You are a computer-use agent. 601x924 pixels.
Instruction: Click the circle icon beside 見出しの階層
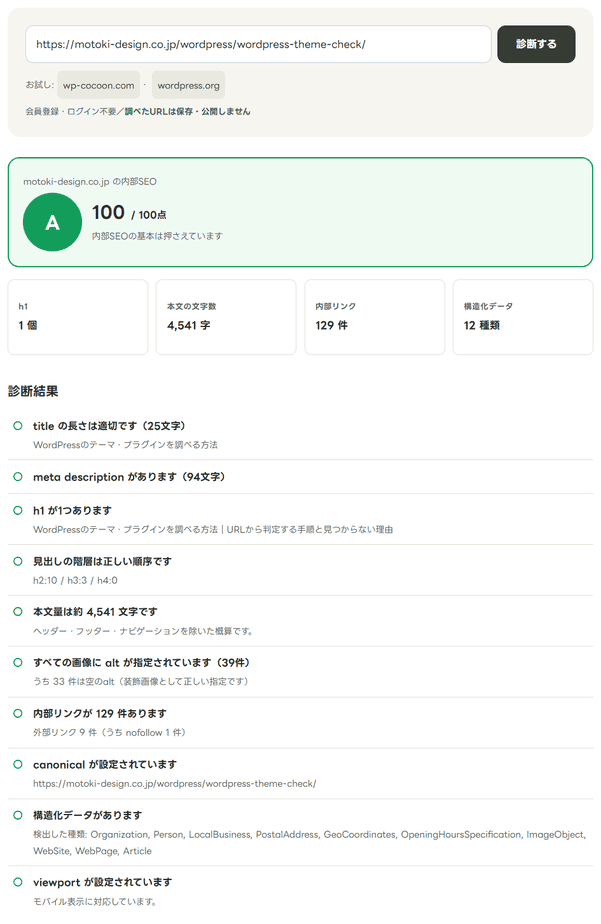(18, 561)
